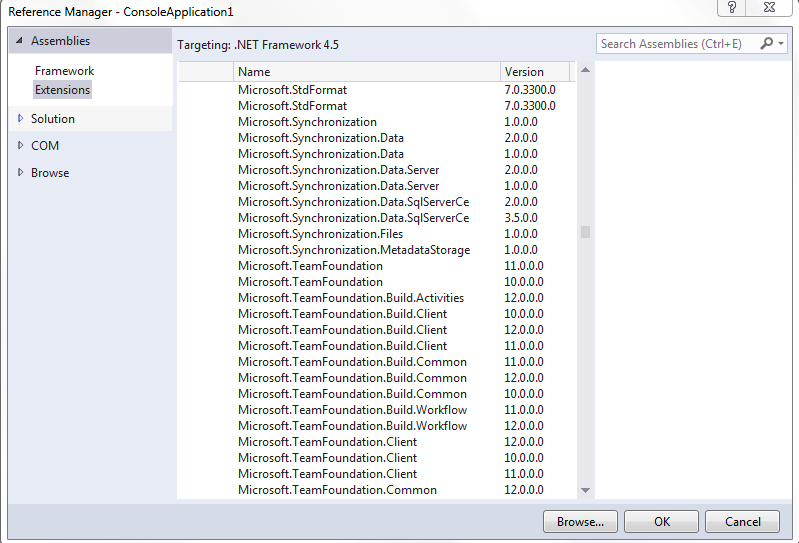Screen dimensions: 799x543
Task: Select Microsoft.TeamFoundation version 11.0.0.0
Action: coord(377,266)
